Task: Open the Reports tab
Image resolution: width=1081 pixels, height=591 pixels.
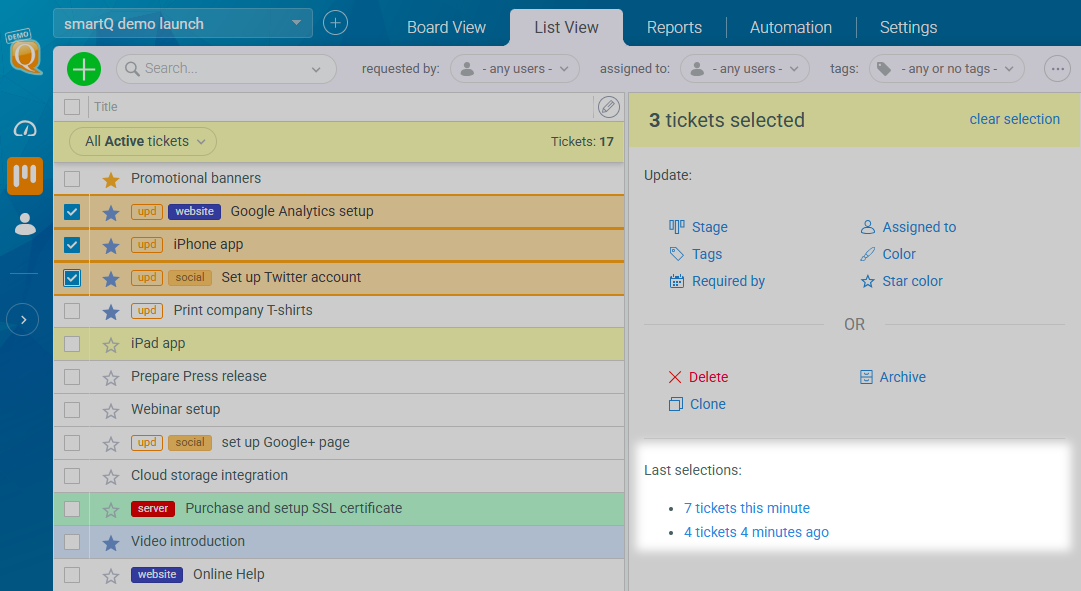Action: (x=674, y=28)
